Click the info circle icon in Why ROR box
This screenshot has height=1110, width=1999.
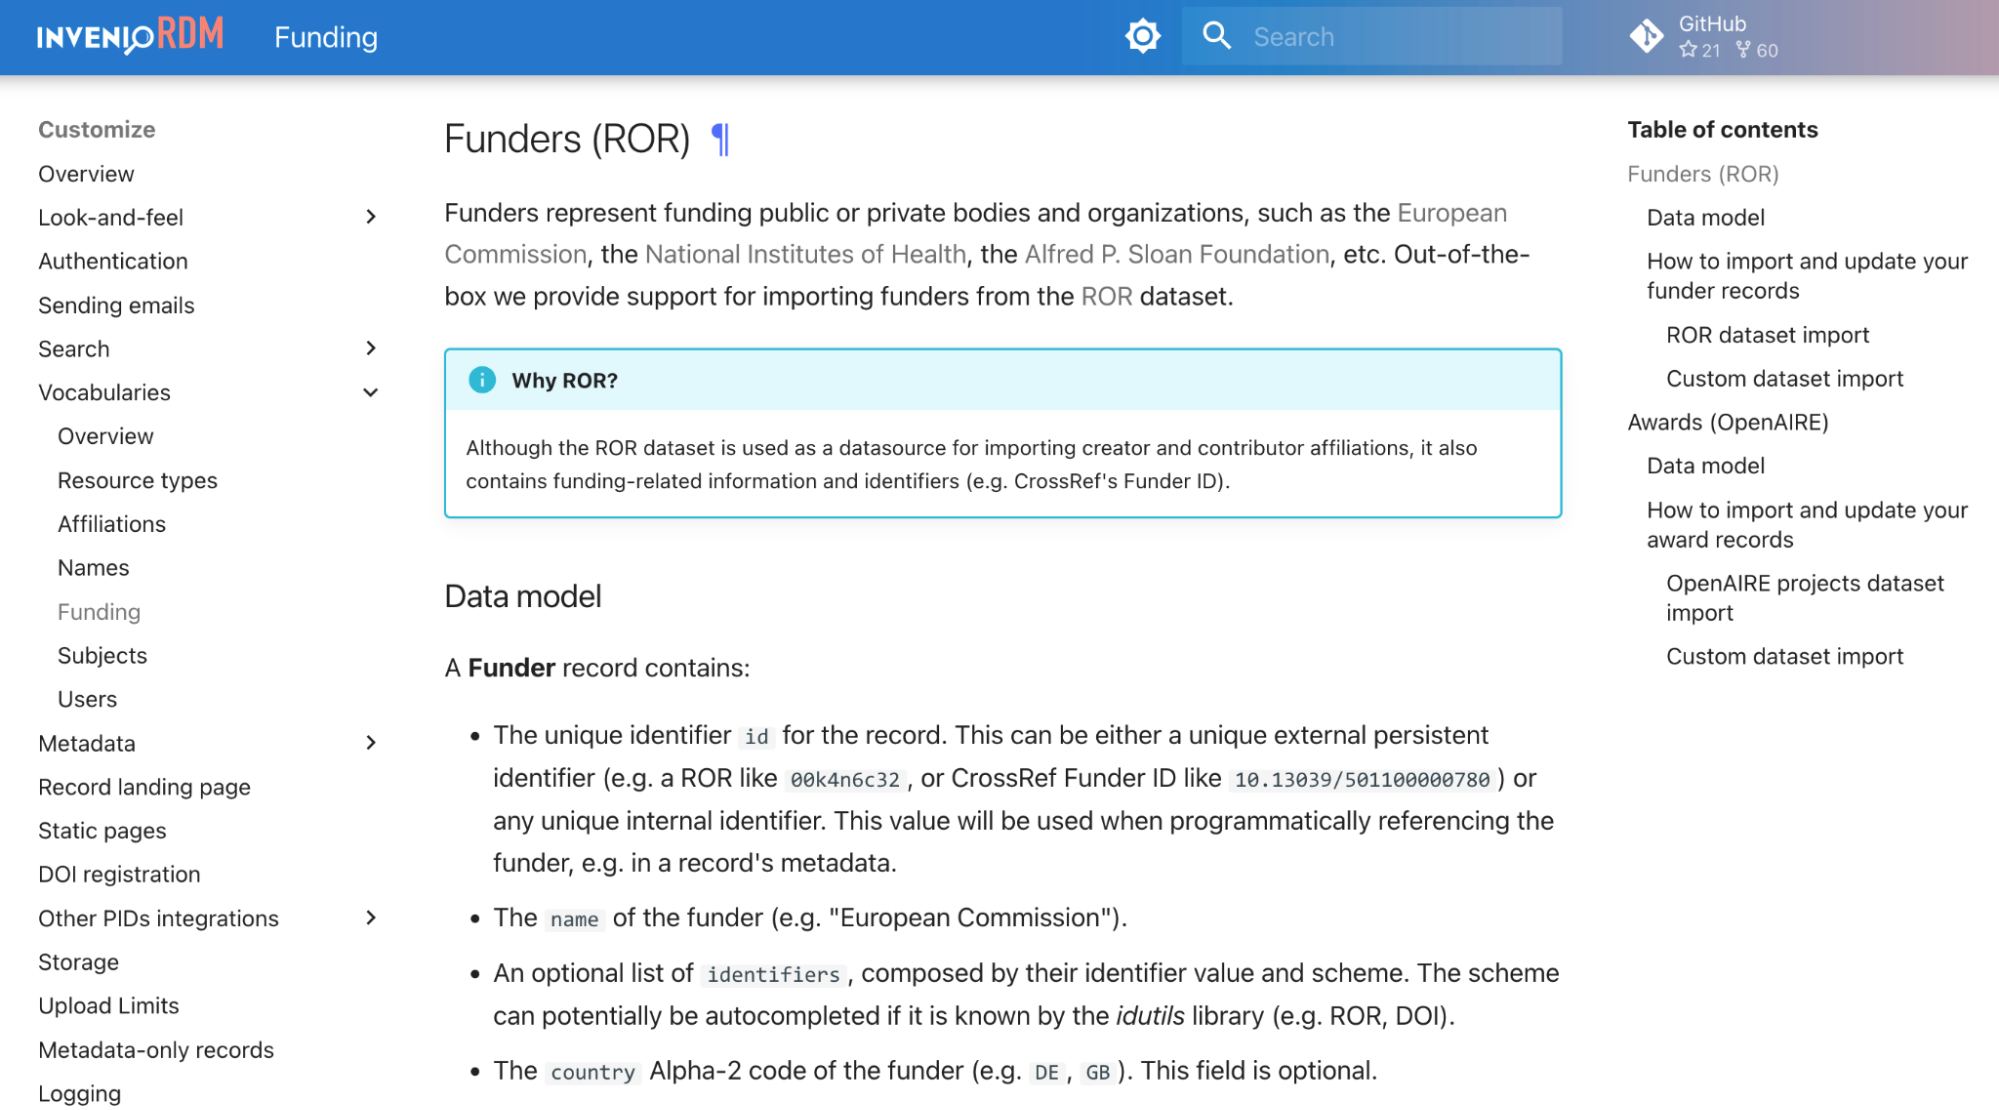coord(481,380)
